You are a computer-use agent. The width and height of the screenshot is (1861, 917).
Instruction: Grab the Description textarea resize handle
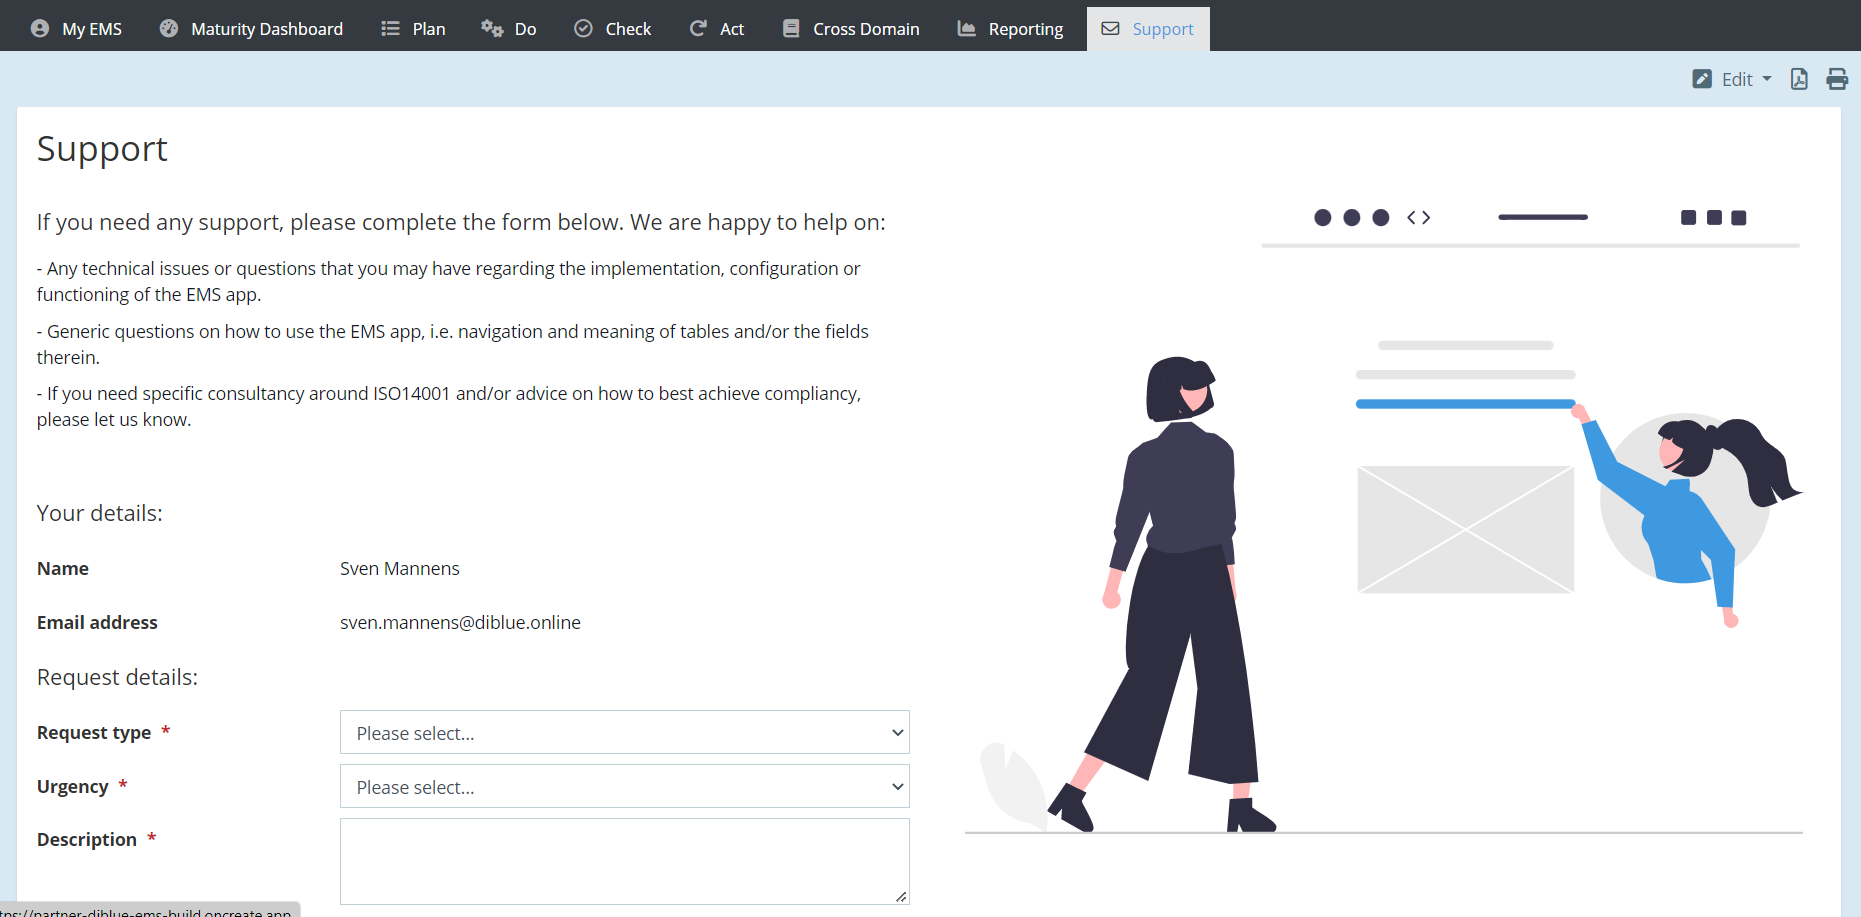pos(901,897)
